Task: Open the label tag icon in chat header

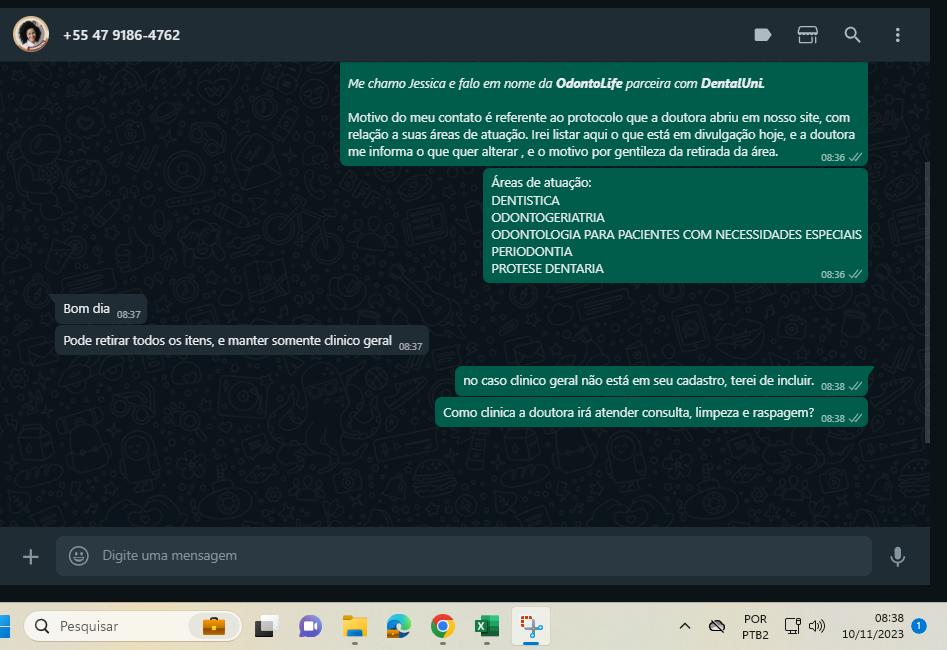Action: 763,35
